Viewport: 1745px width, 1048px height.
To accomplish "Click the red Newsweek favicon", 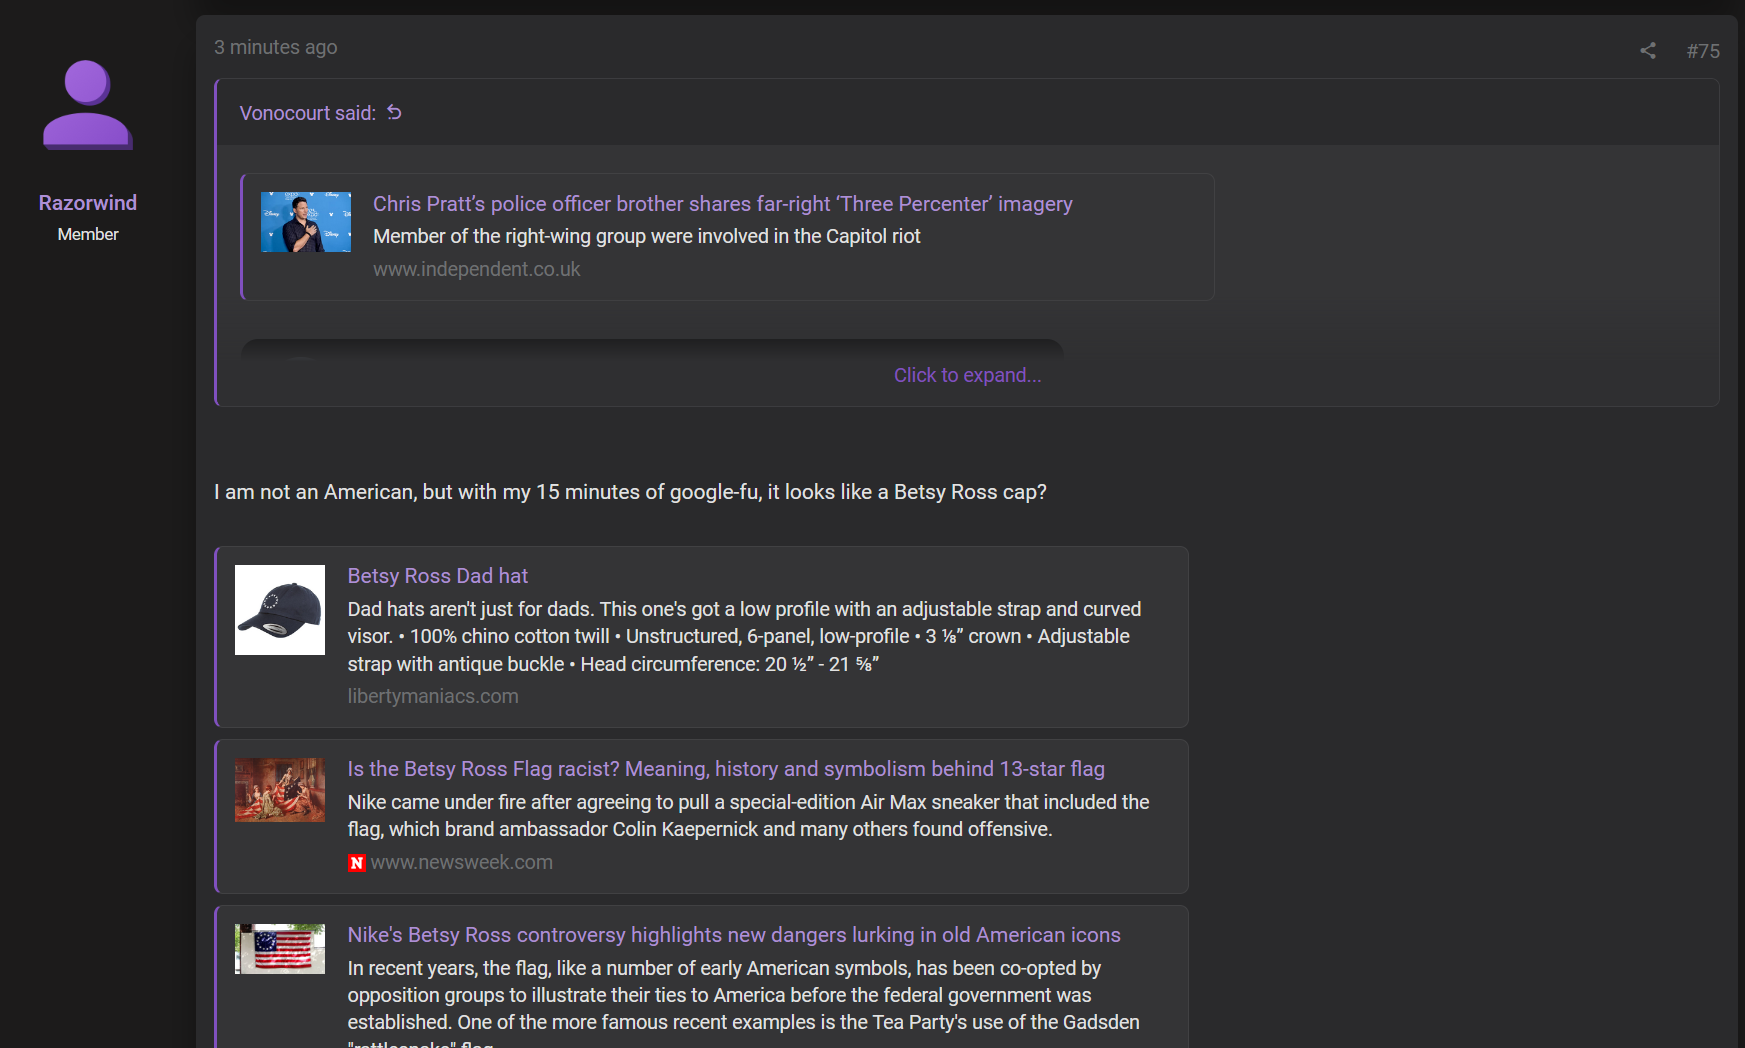I will click(x=356, y=863).
